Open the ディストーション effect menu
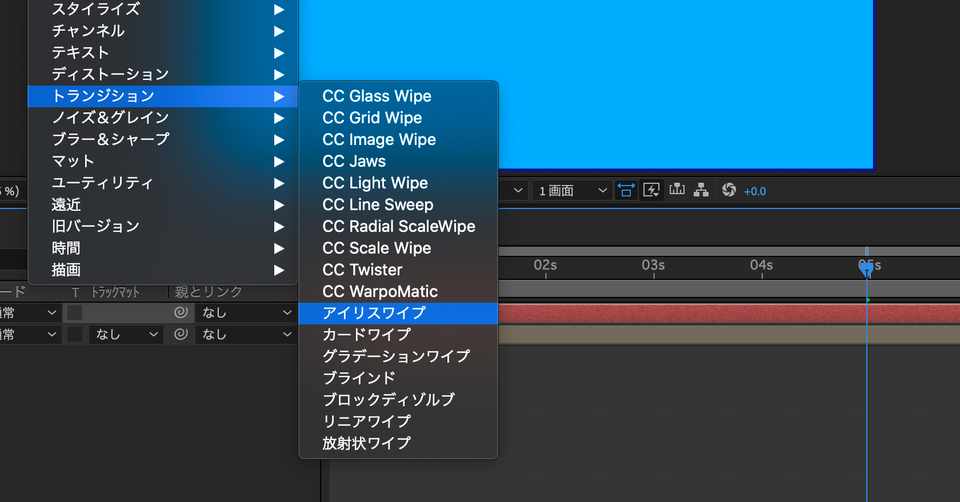960x502 pixels. point(163,74)
